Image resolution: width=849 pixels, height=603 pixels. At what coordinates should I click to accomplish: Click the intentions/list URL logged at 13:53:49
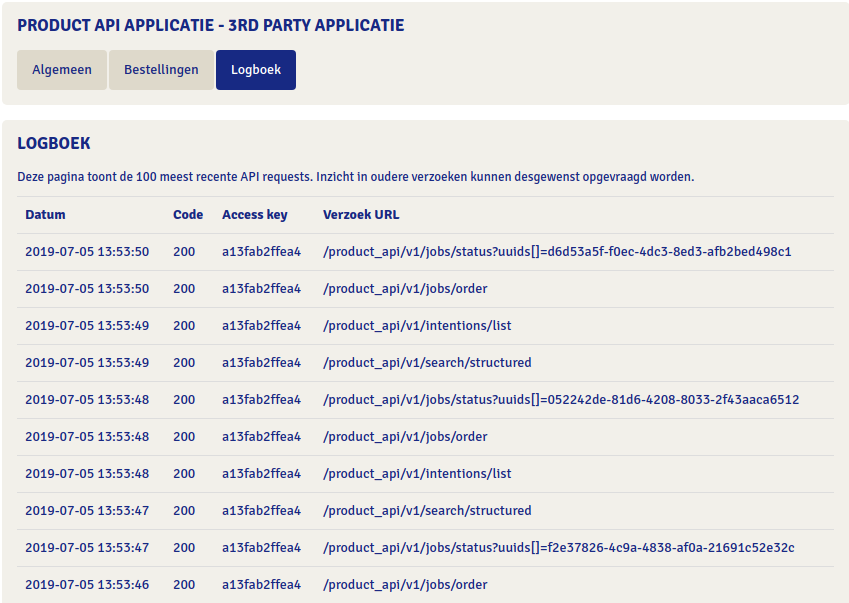pos(417,326)
